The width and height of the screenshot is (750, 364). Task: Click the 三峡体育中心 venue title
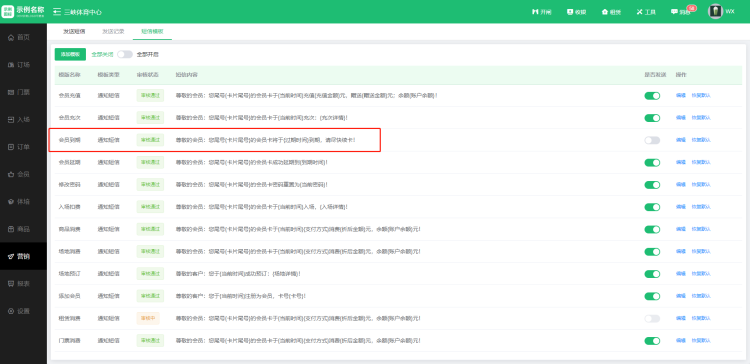83,12
